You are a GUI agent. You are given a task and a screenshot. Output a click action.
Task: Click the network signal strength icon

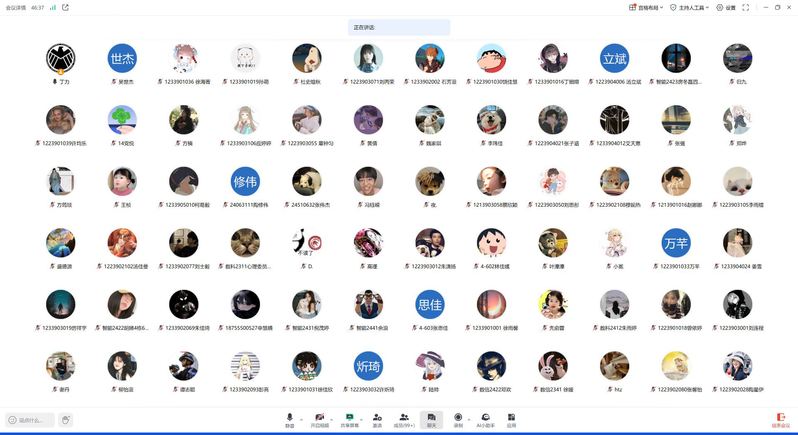tap(53, 7)
